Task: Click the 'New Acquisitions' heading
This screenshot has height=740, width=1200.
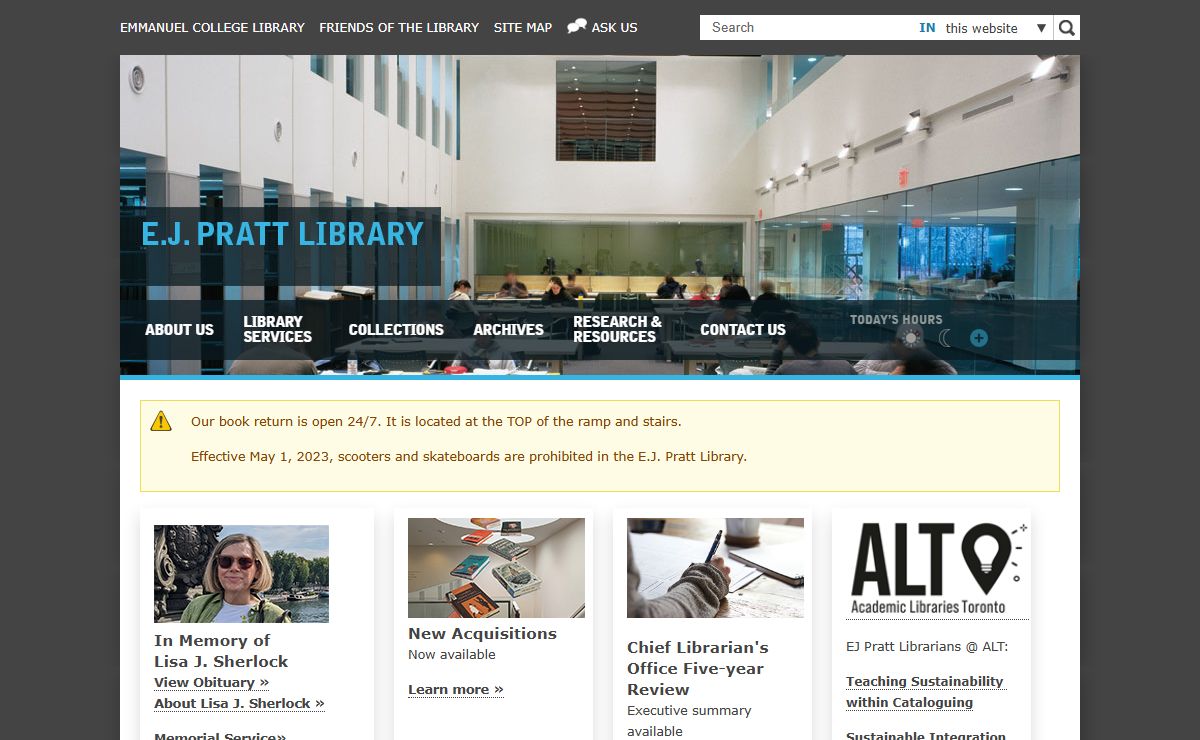Action: coord(482,633)
